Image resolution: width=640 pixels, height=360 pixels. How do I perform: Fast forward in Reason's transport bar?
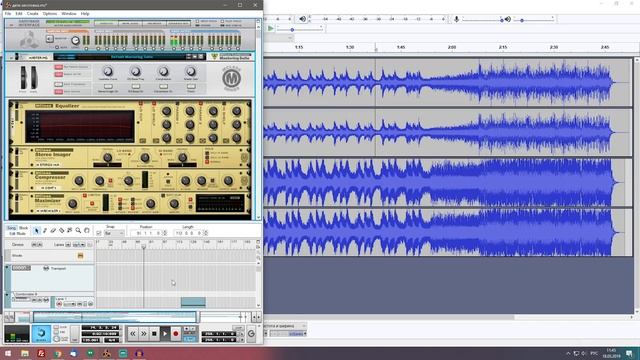(x=144, y=334)
